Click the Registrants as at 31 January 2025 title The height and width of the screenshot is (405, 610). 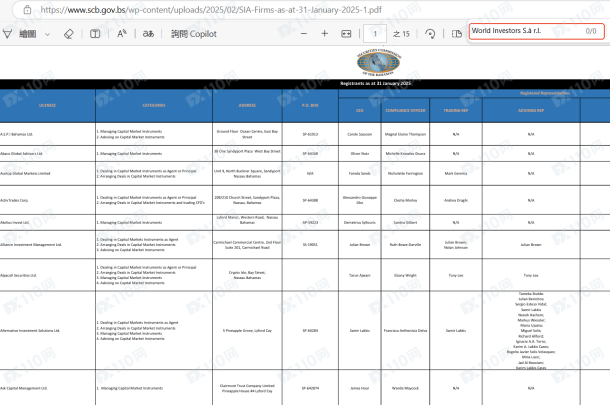(375, 83)
